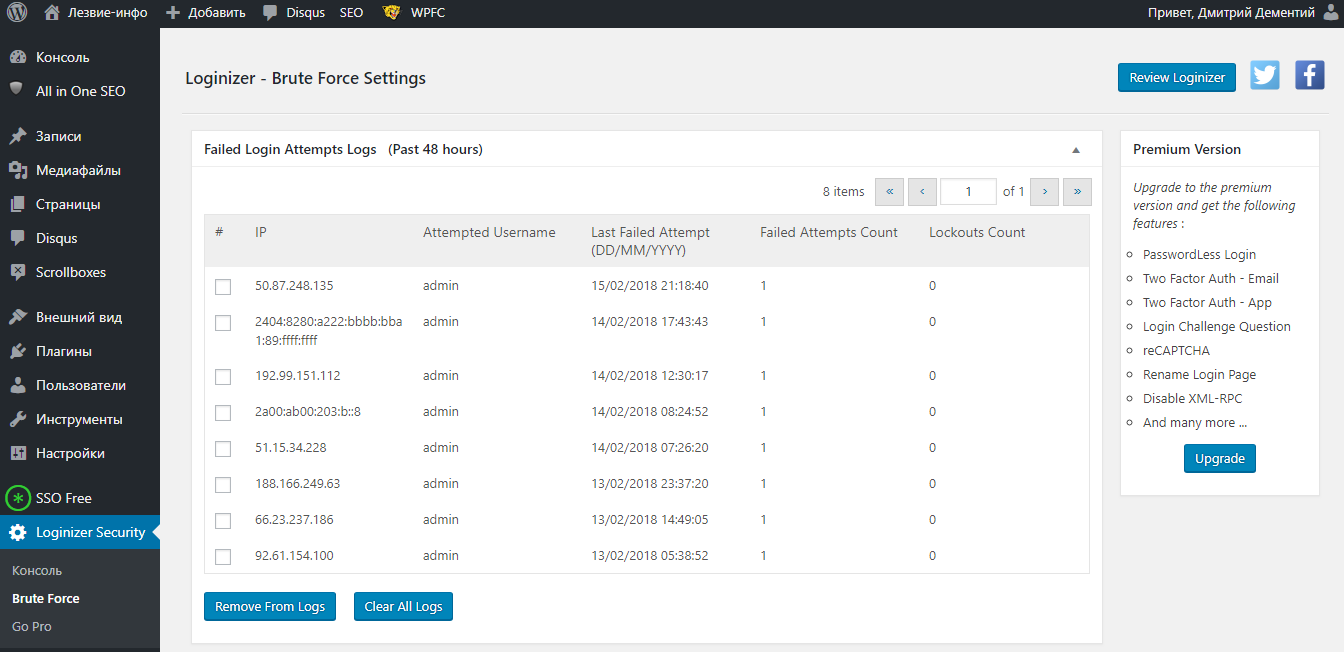Click the Loginizer Security gear icon

[x=18, y=532]
